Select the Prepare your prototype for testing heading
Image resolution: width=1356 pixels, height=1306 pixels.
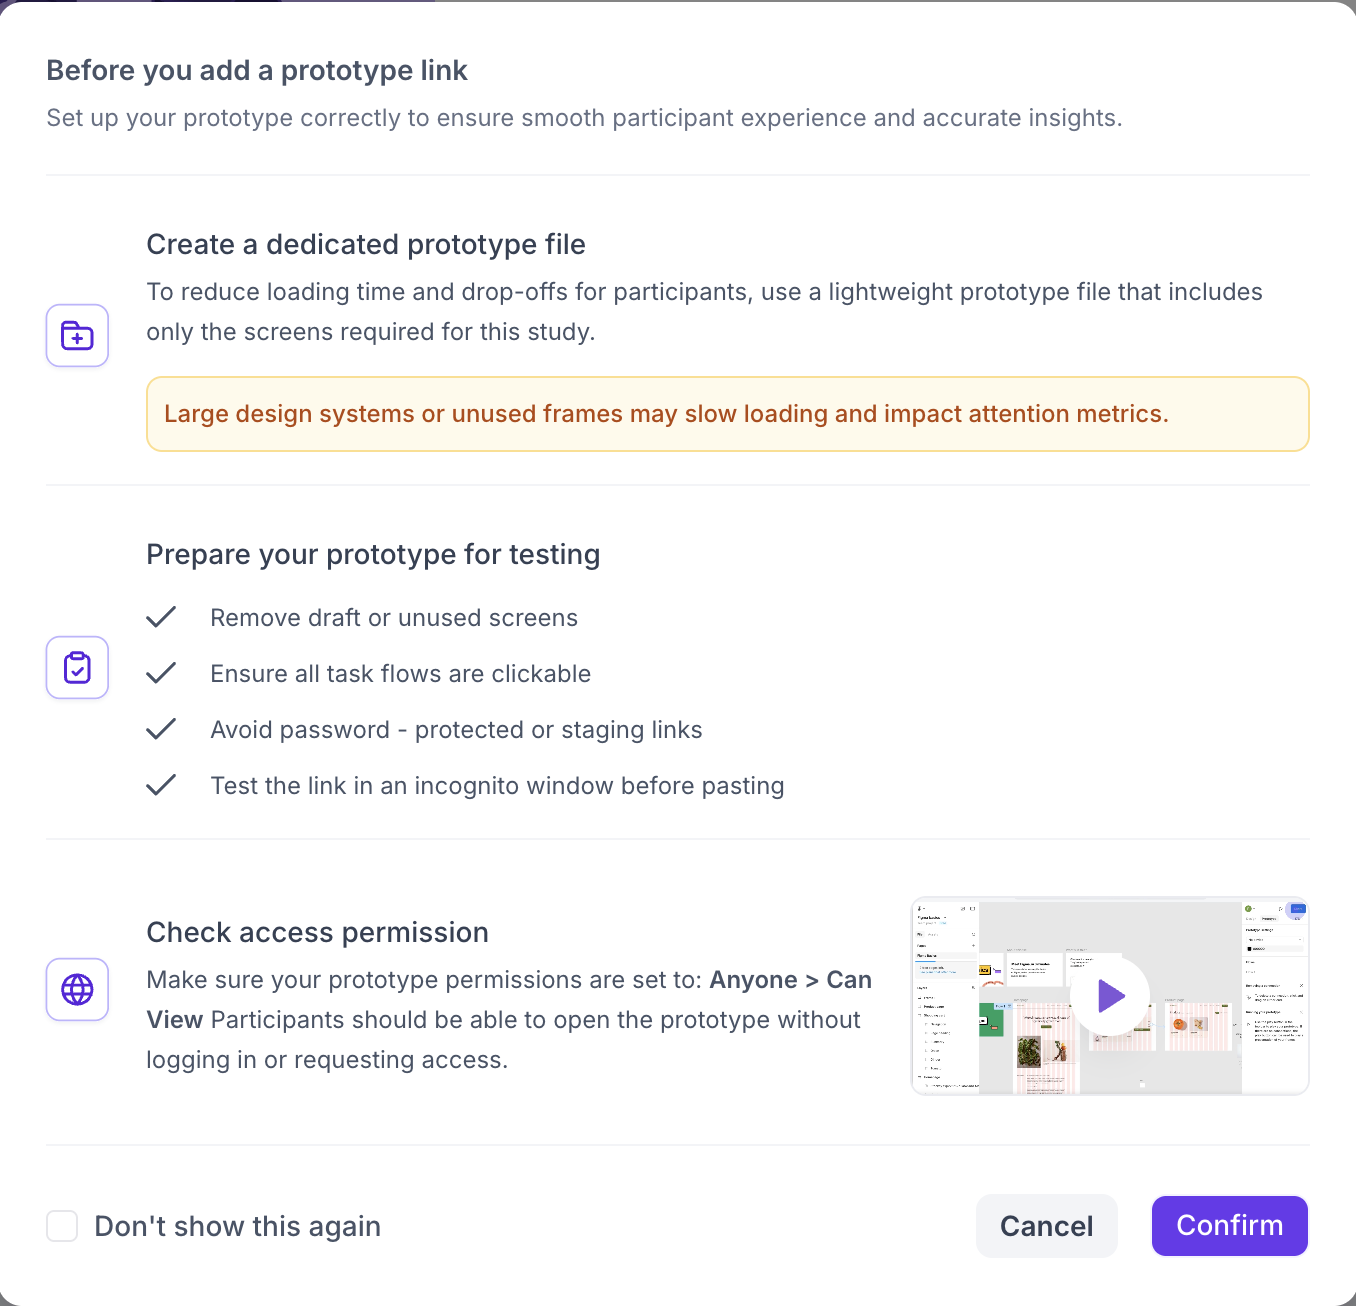tap(373, 554)
